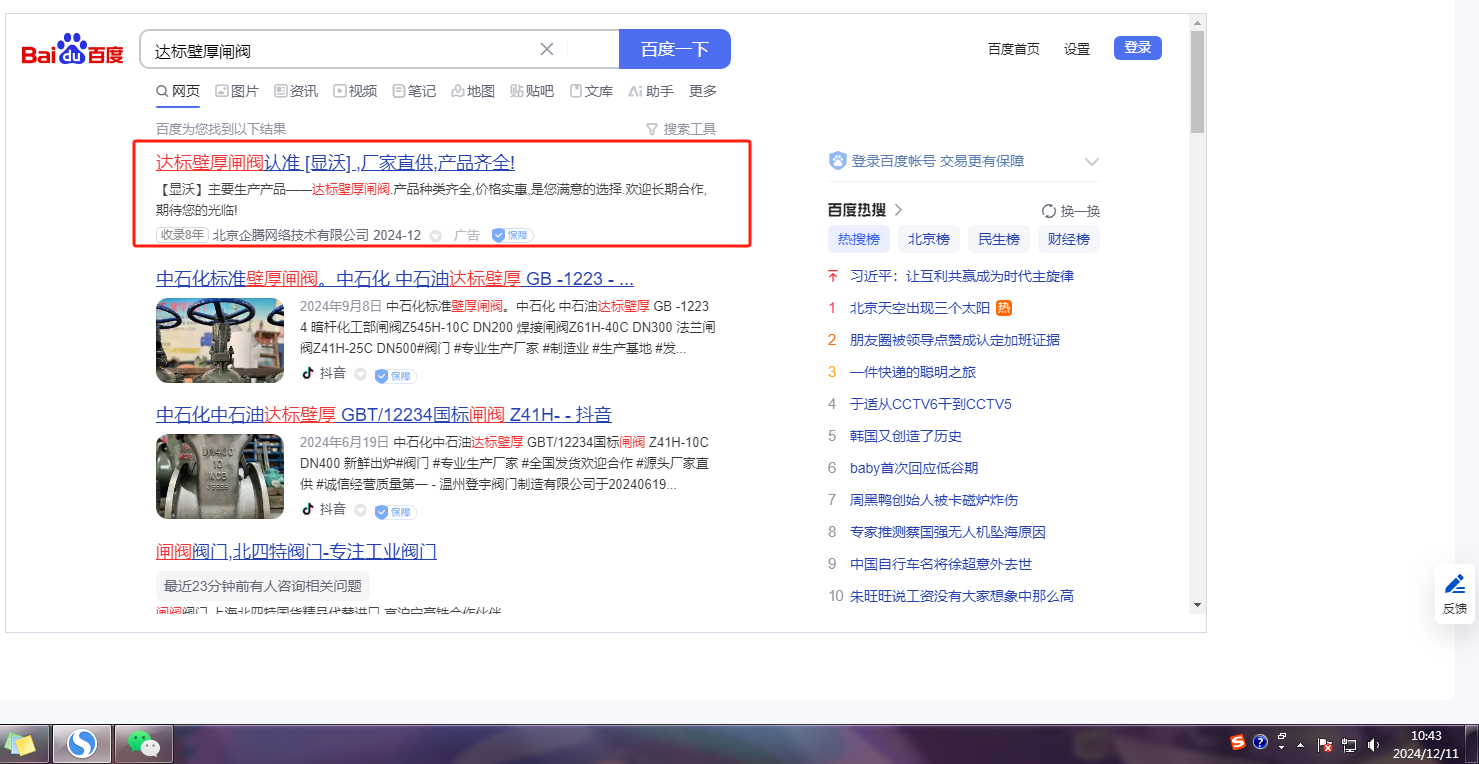Open 设置 in the top bar

pos(1077,49)
